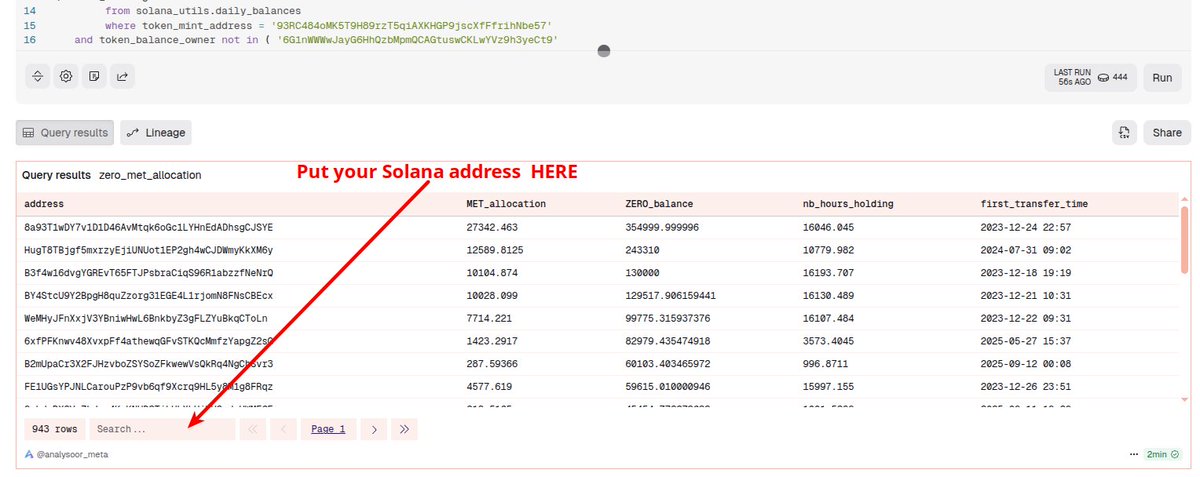Click MET_allocation value 7714.221
Image resolution: width=1200 pixels, height=477 pixels.
click(x=489, y=318)
